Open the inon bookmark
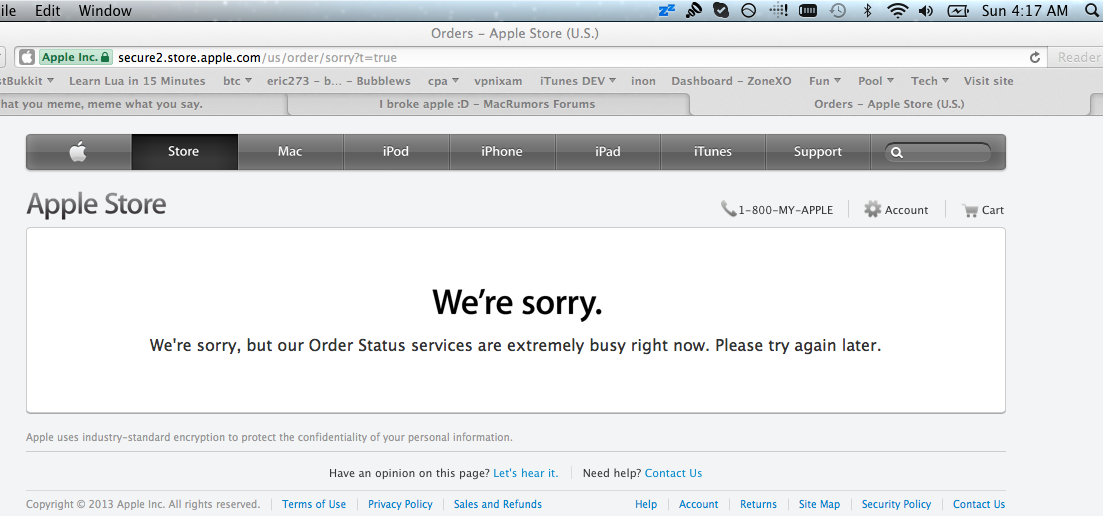1103x516 pixels. point(643,81)
